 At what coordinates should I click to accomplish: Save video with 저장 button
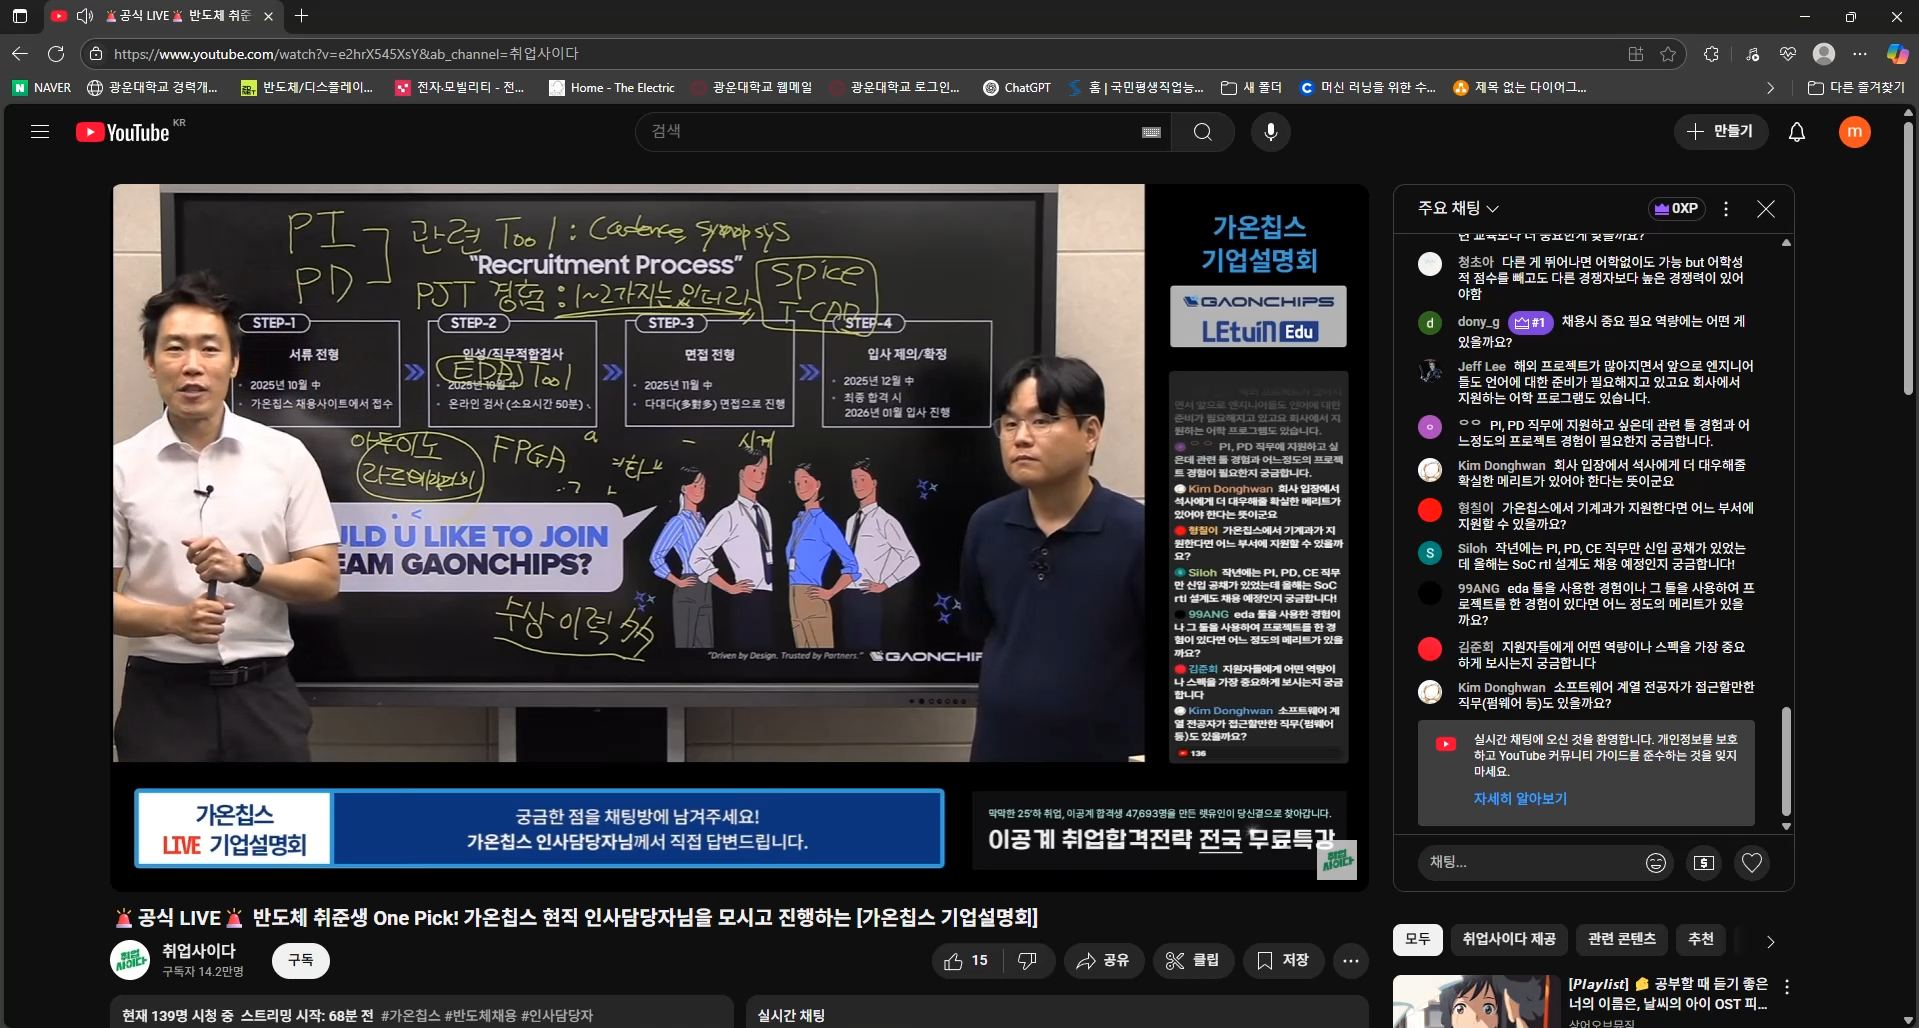[x=1283, y=960]
